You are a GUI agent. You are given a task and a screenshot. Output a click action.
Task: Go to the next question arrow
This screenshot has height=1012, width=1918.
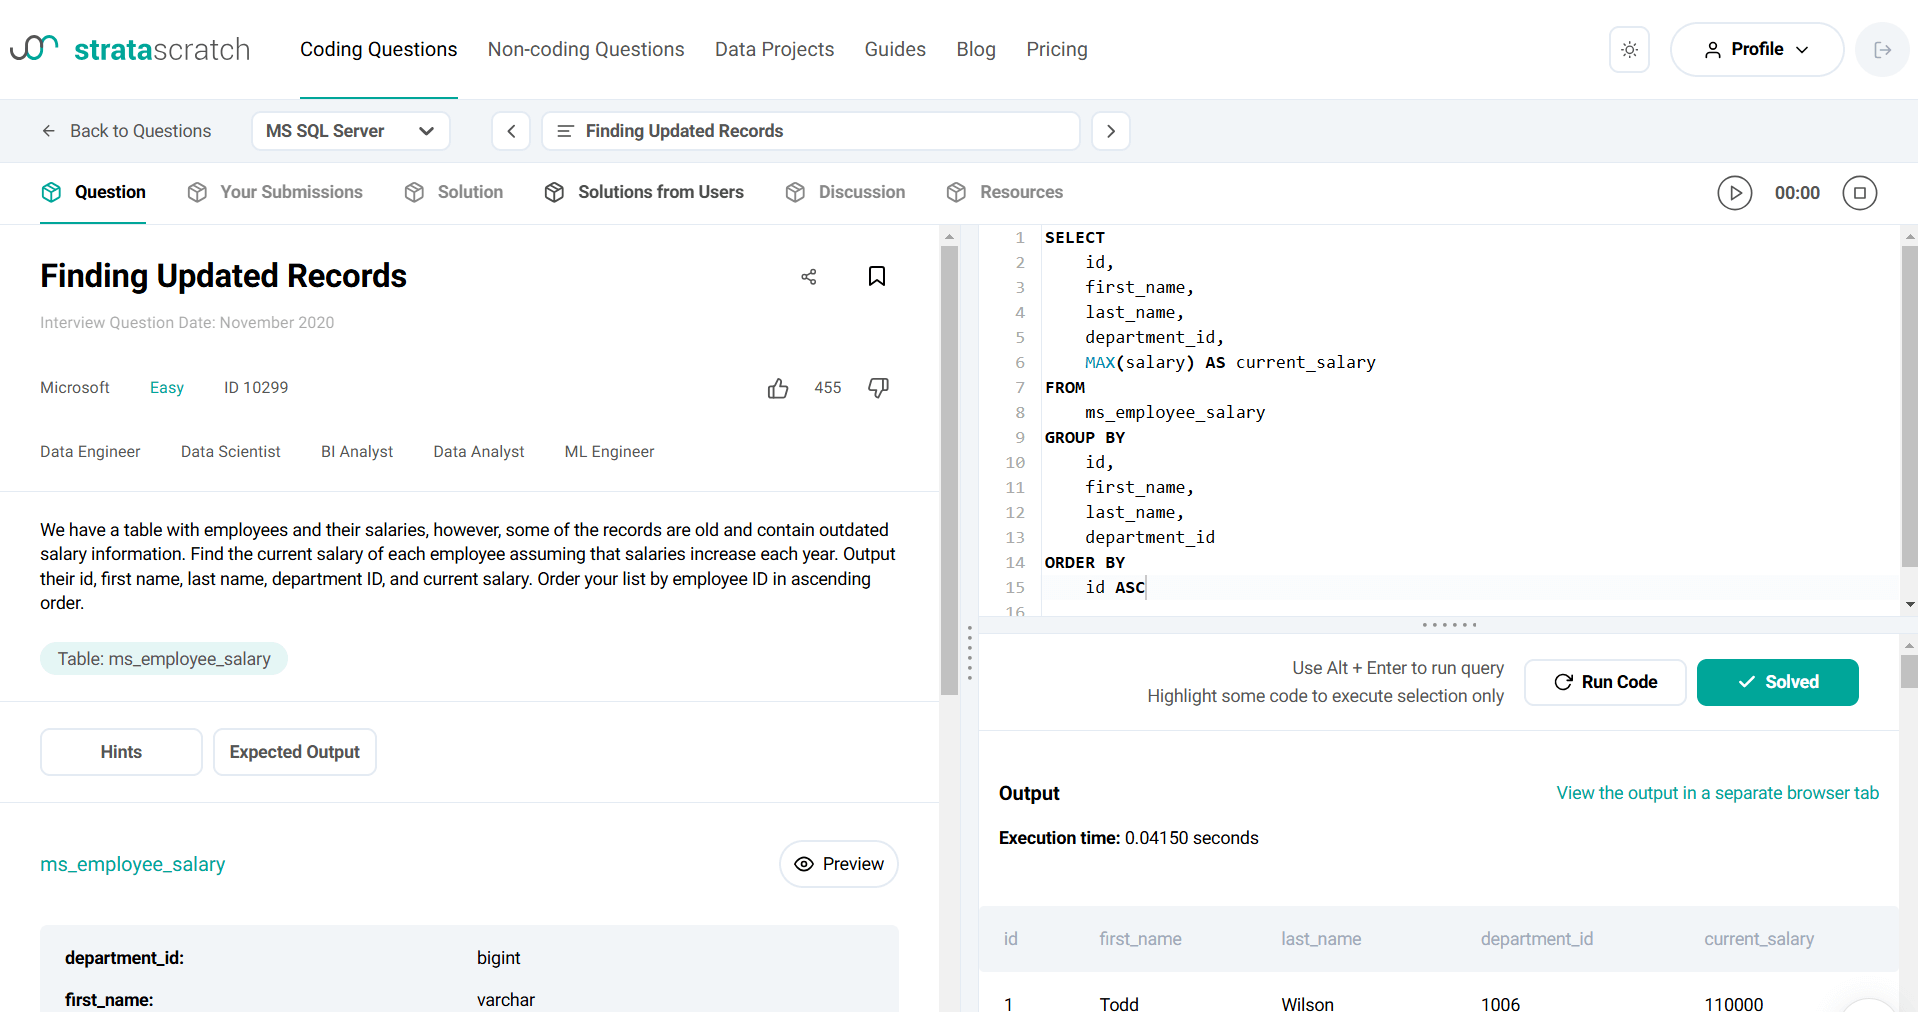(x=1111, y=131)
